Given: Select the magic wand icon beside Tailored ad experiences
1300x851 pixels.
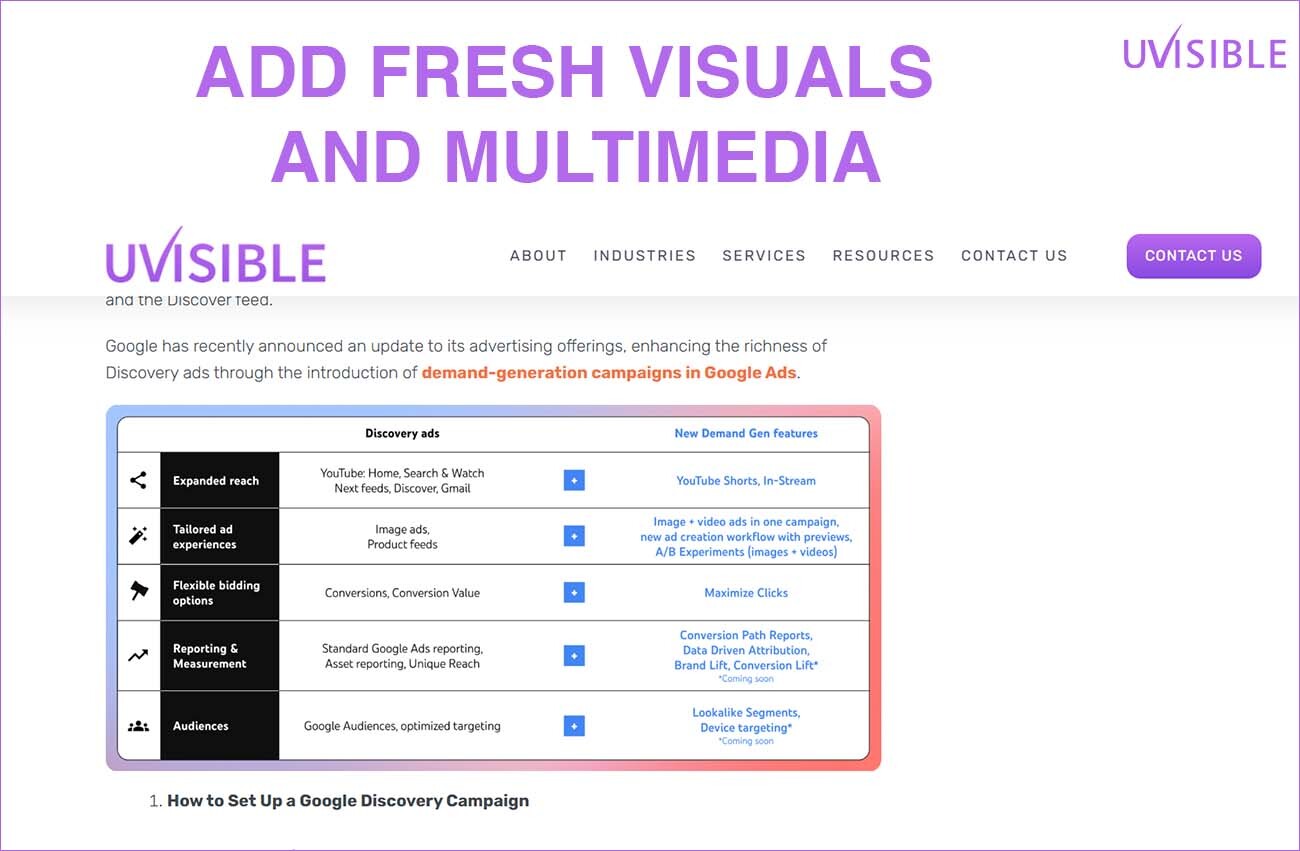Looking at the screenshot, I should pyautogui.click(x=138, y=536).
